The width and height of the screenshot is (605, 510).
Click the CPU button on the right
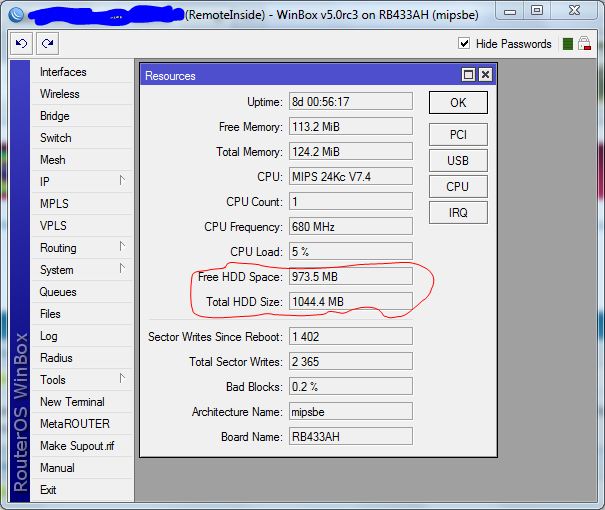click(458, 186)
